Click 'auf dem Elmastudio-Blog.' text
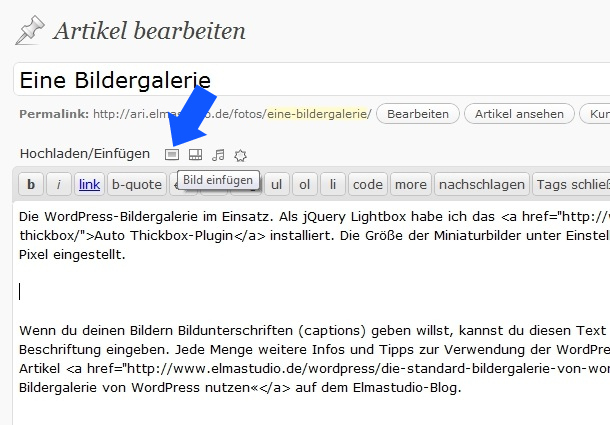The width and height of the screenshot is (610, 425). 378,388
